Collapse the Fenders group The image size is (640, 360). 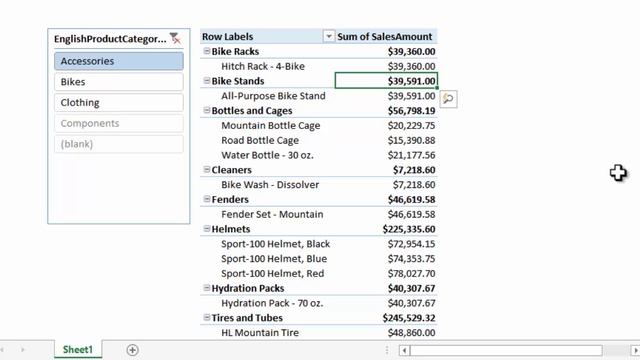point(207,199)
